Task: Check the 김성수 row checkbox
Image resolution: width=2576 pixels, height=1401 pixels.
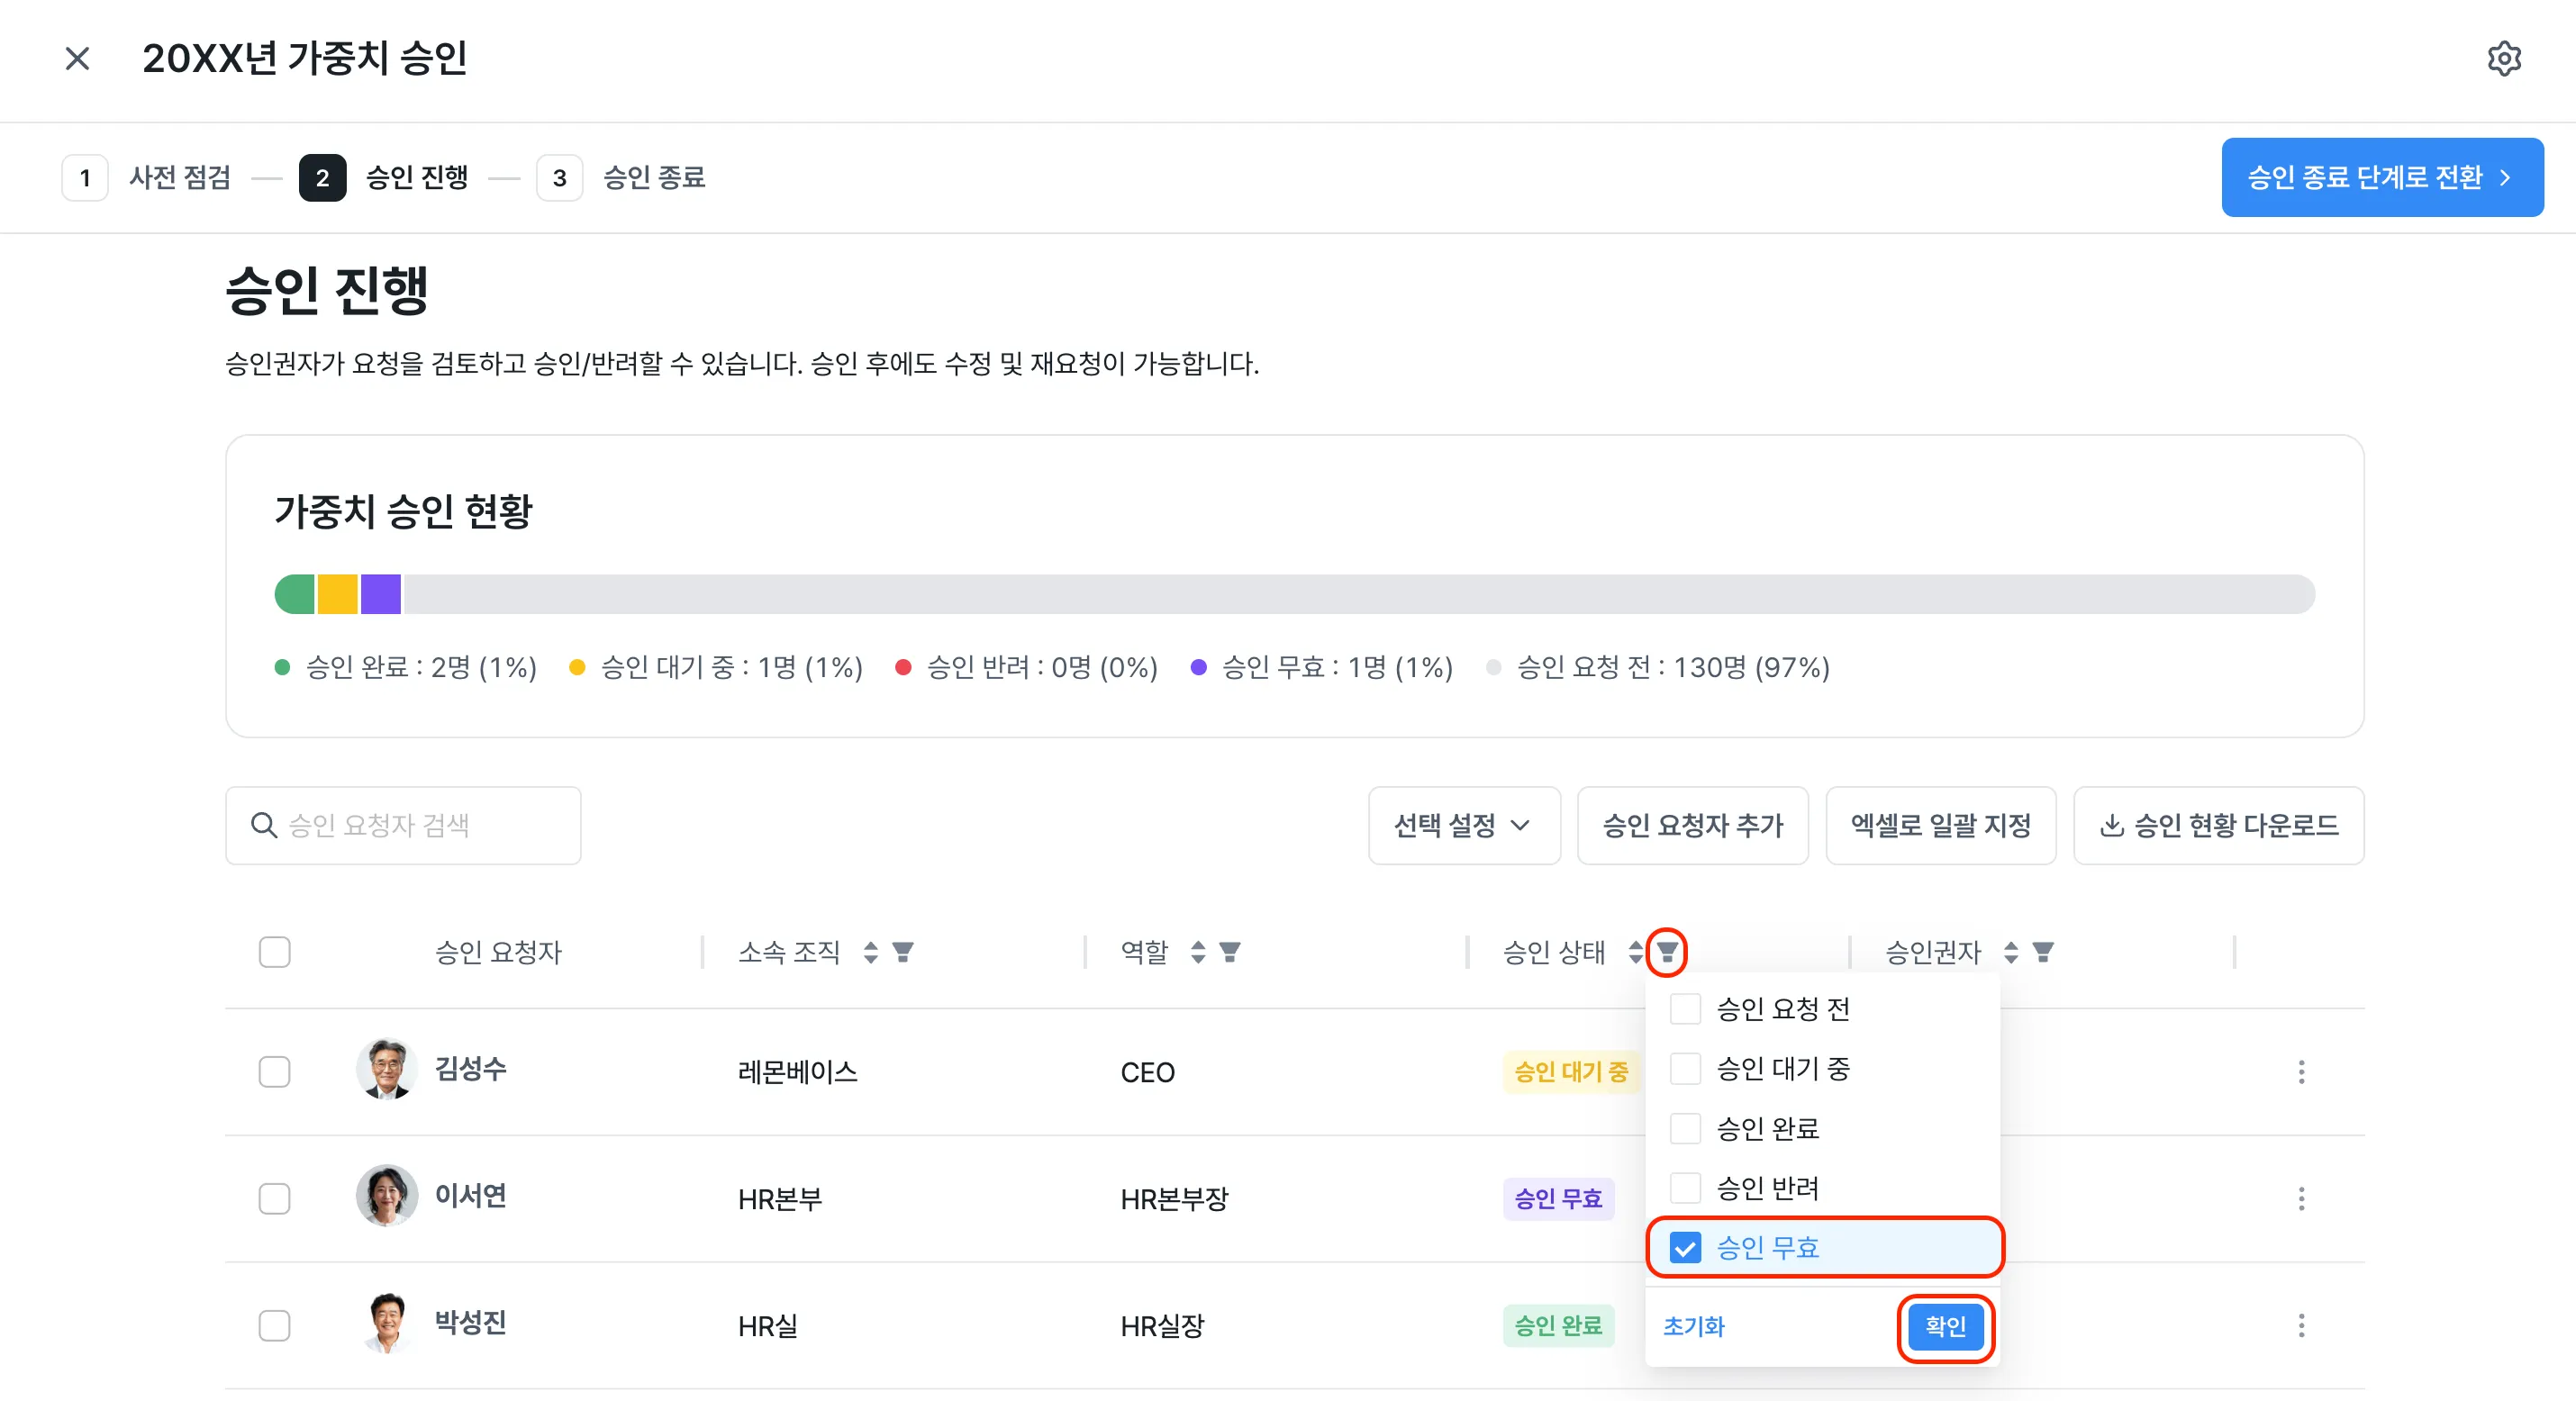Action: coord(274,1072)
